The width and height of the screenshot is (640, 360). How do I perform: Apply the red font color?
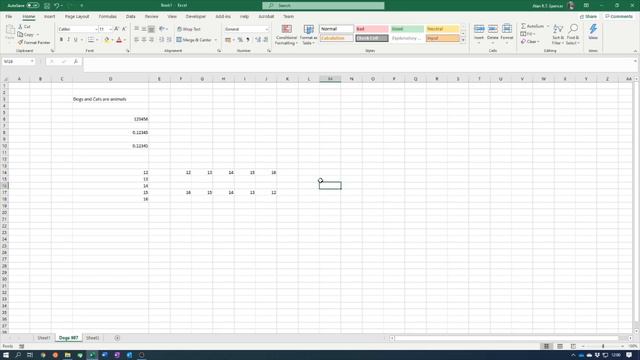click(119, 40)
